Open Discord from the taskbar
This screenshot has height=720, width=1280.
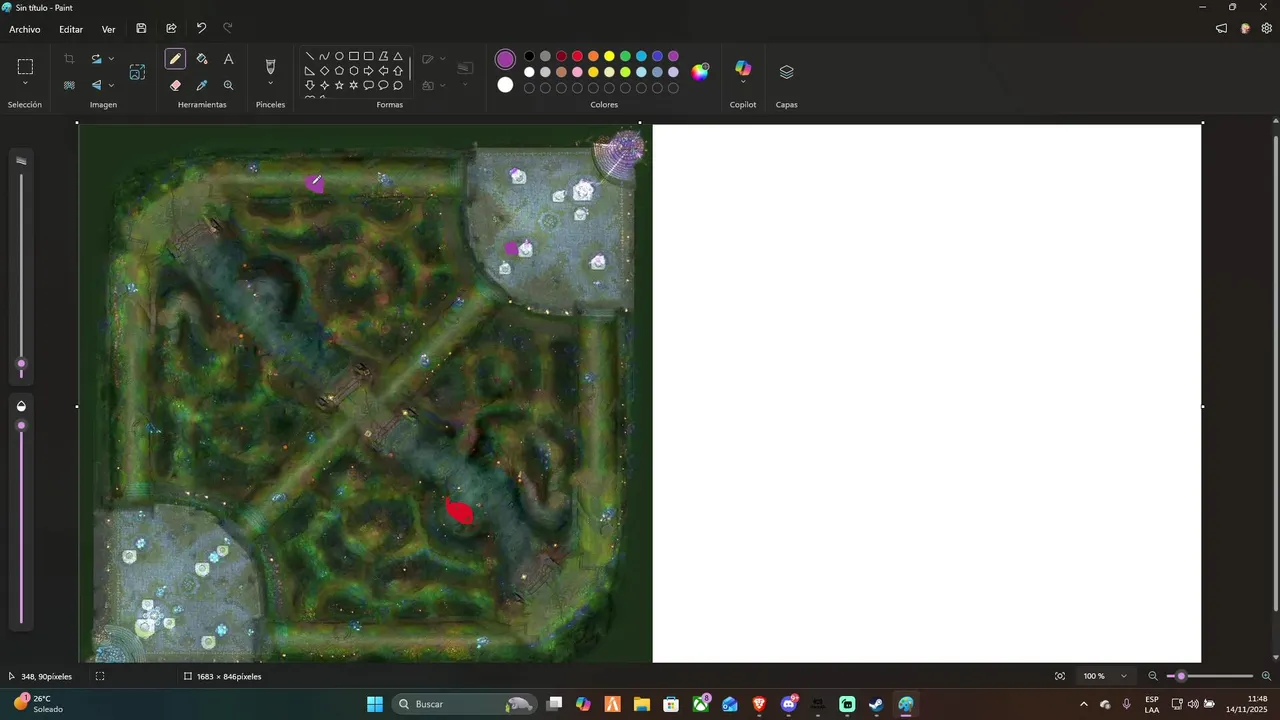tap(789, 704)
